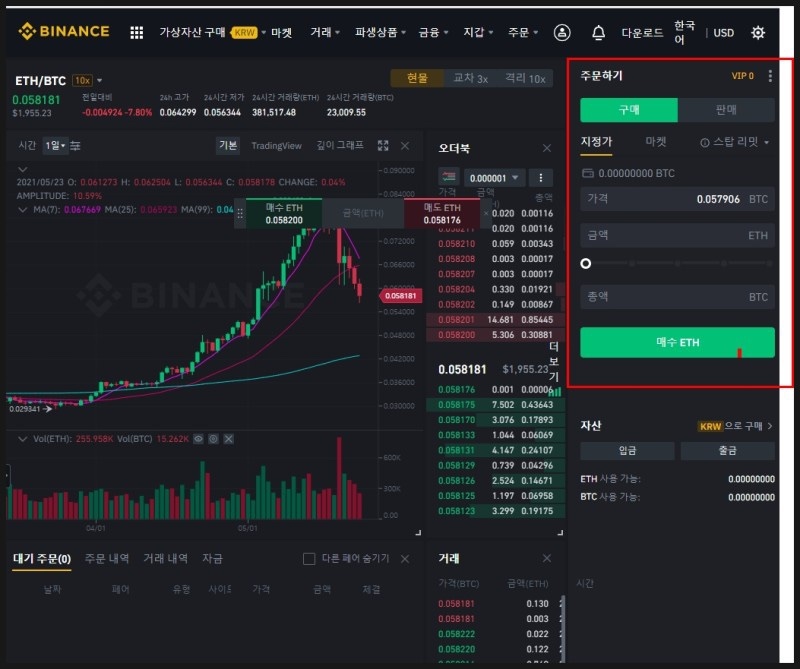Select the Limit (지정가) order tab
800x669 pixels.
click(596, 142)
